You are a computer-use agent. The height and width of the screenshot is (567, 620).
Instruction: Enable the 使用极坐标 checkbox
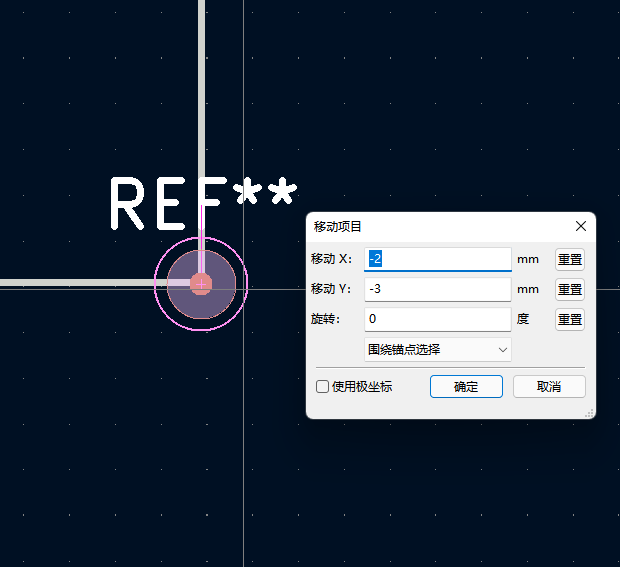[322, 386]
